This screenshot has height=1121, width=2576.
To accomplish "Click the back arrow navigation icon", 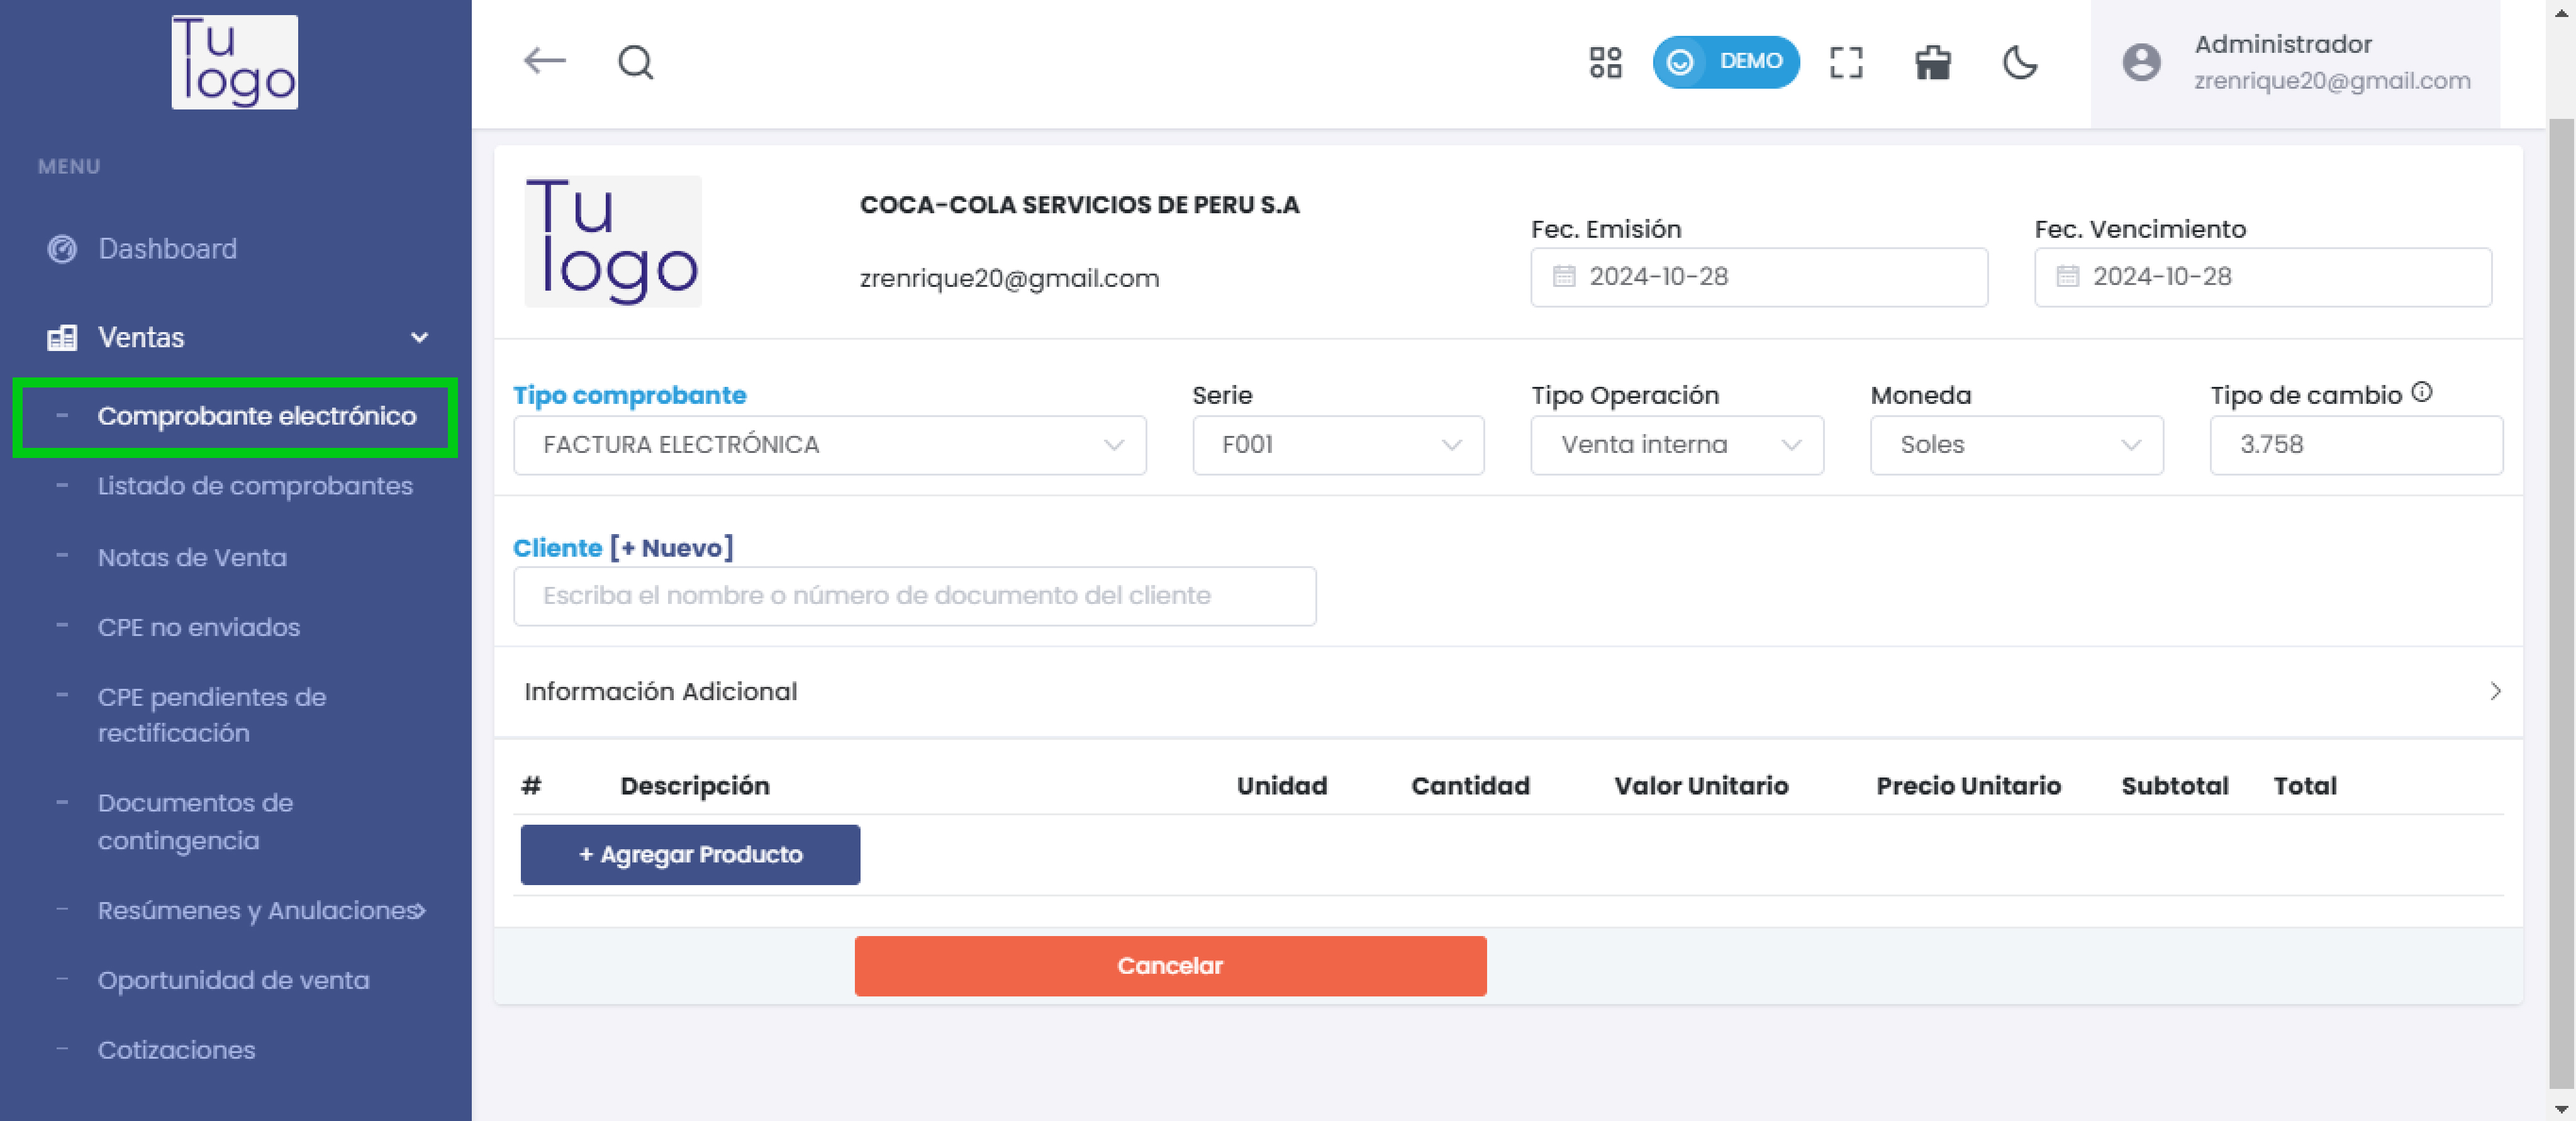I will coord(544,61).
